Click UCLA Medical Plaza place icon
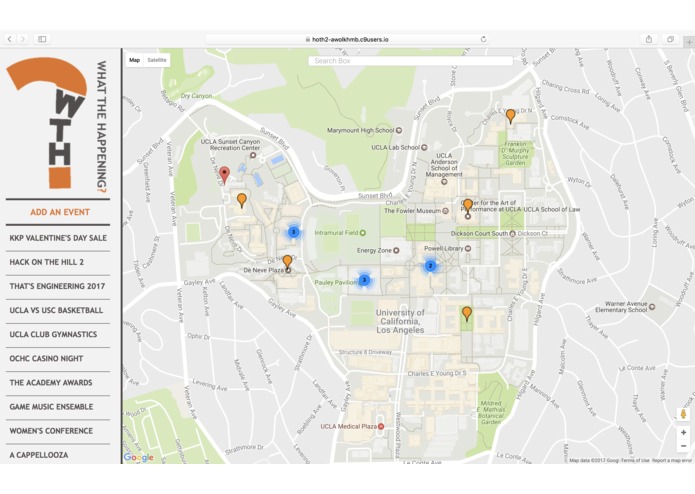This screenshot has height=494, width=695. pyautogui.click(x=381, y=426)
